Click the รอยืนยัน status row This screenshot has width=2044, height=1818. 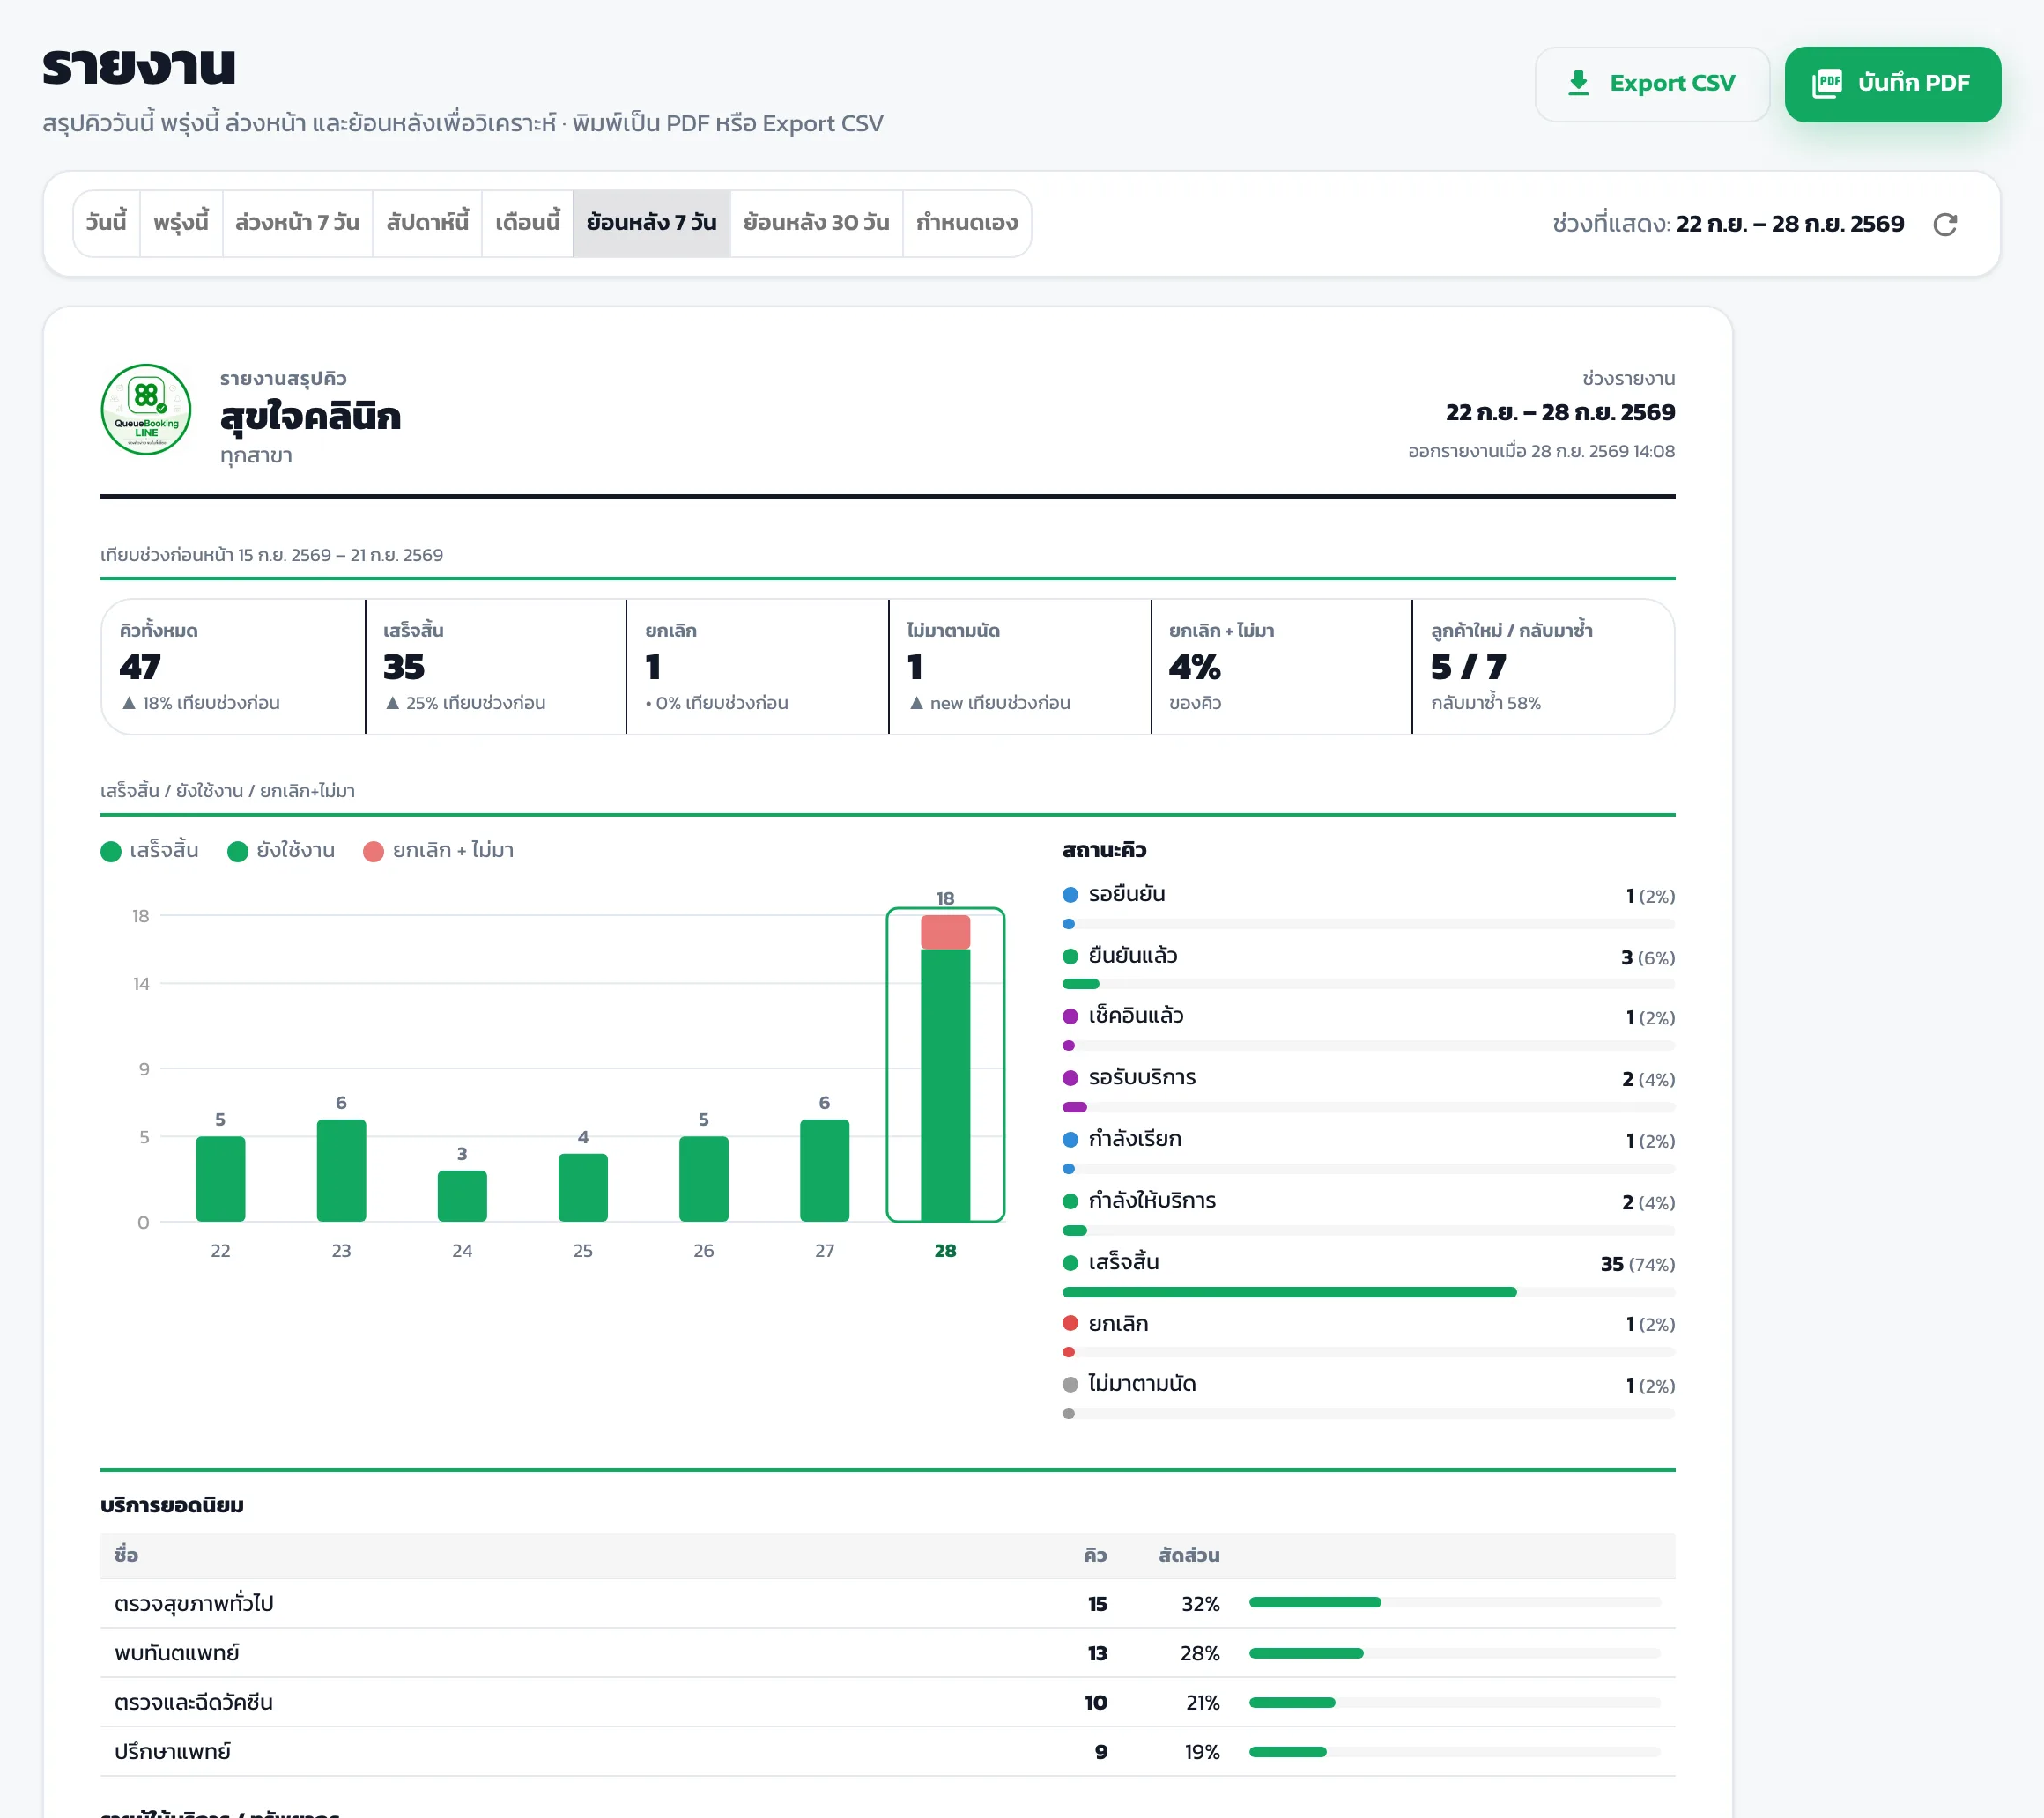[x=1368, y=906]
